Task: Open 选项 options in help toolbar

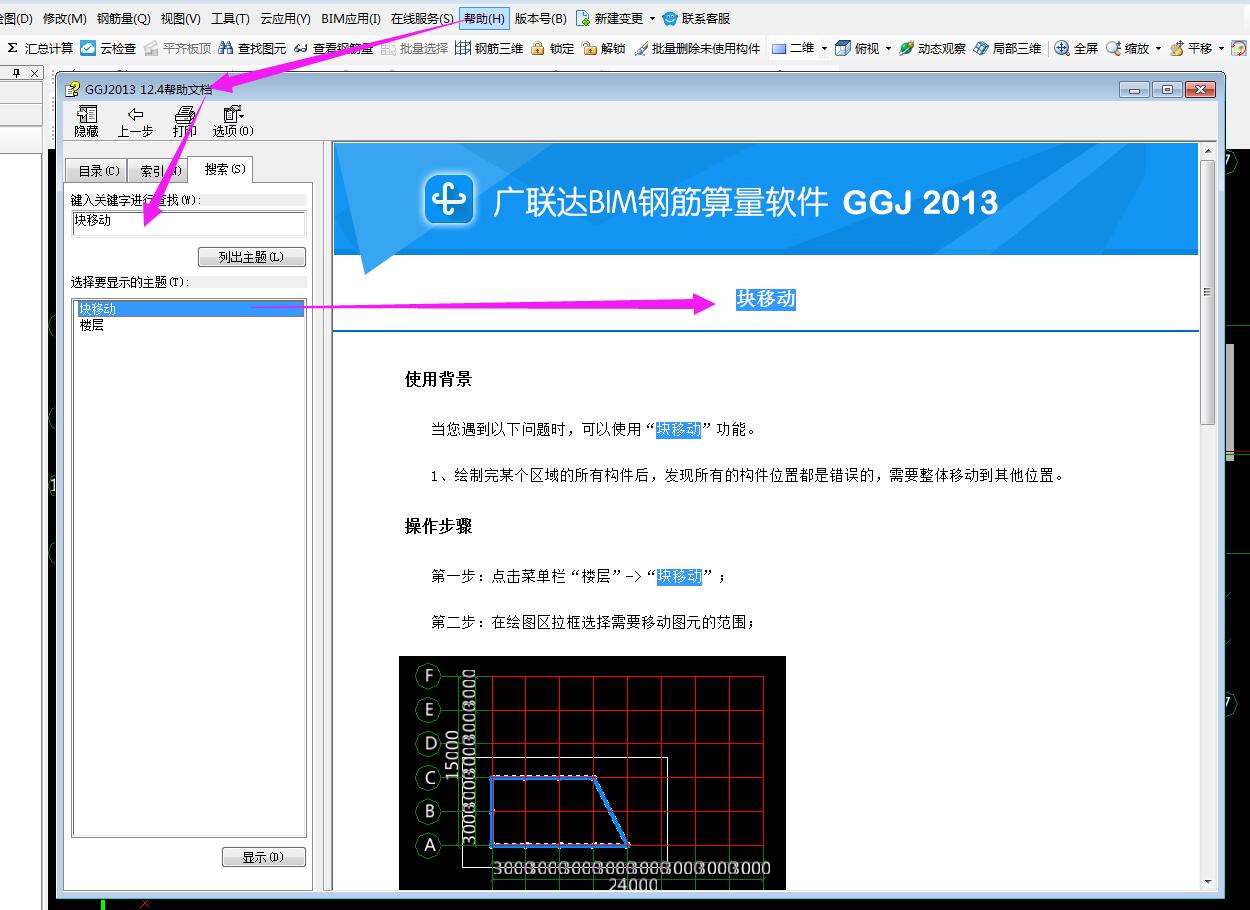Action: coord(232,122)
